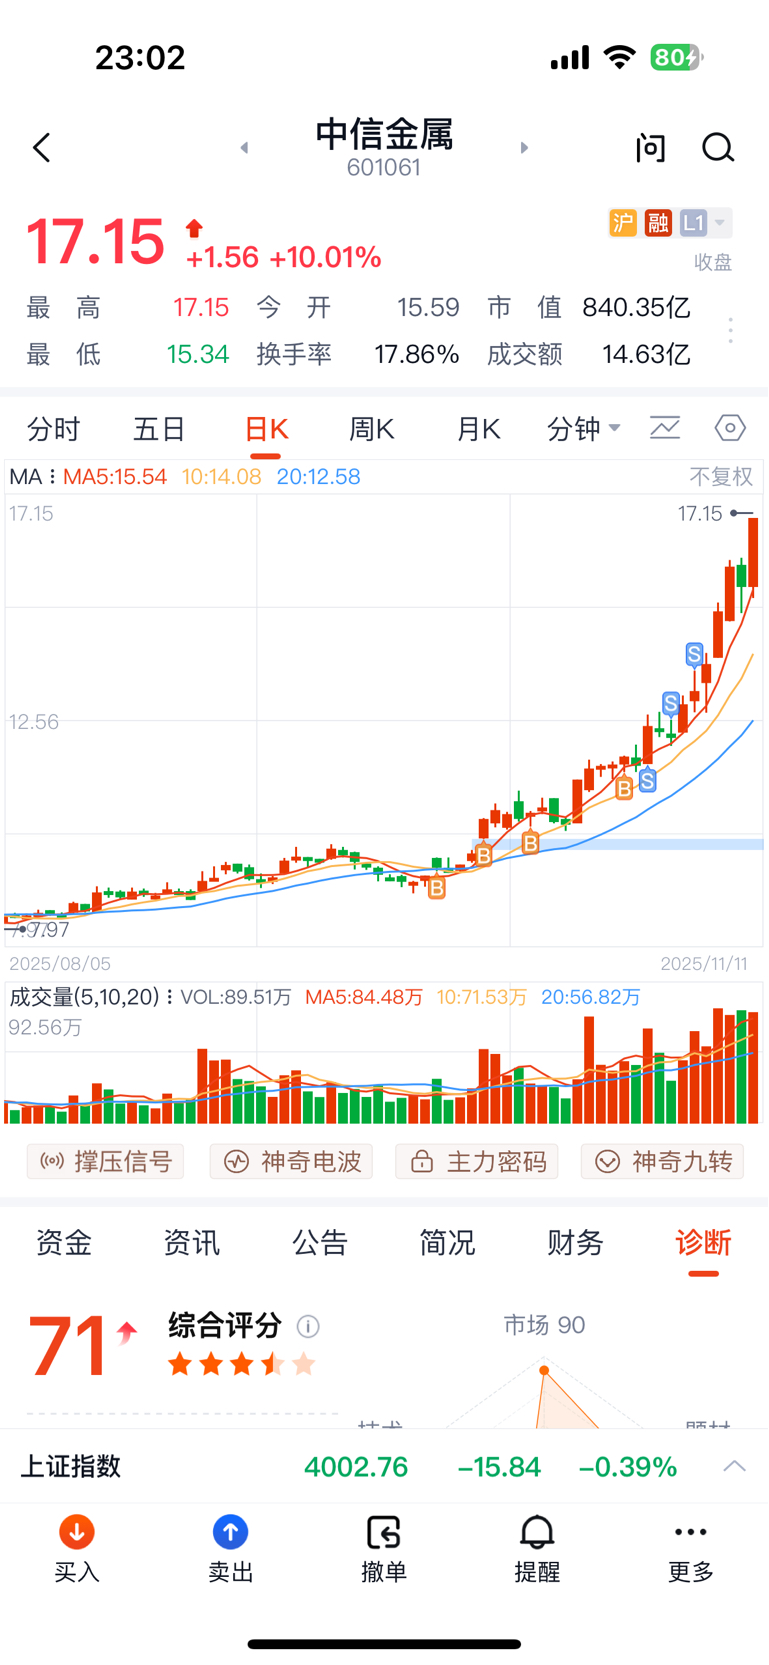Tap the 2025/08/05 start date label
The height and width of the screenshot is (1665, 769).
click(60, 964)
